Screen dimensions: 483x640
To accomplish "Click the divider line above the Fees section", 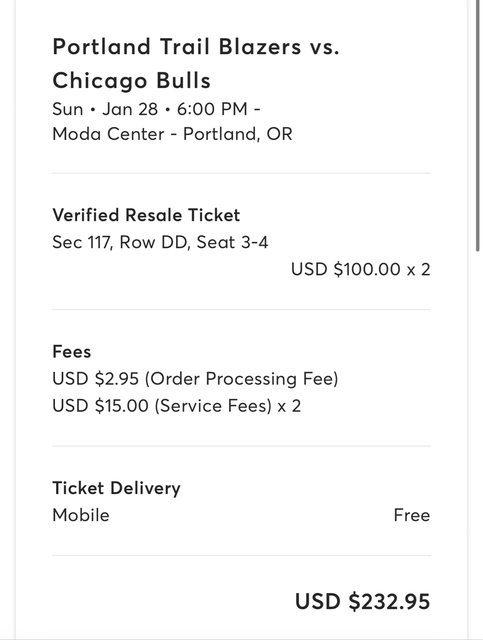I will tap(241, 309).
